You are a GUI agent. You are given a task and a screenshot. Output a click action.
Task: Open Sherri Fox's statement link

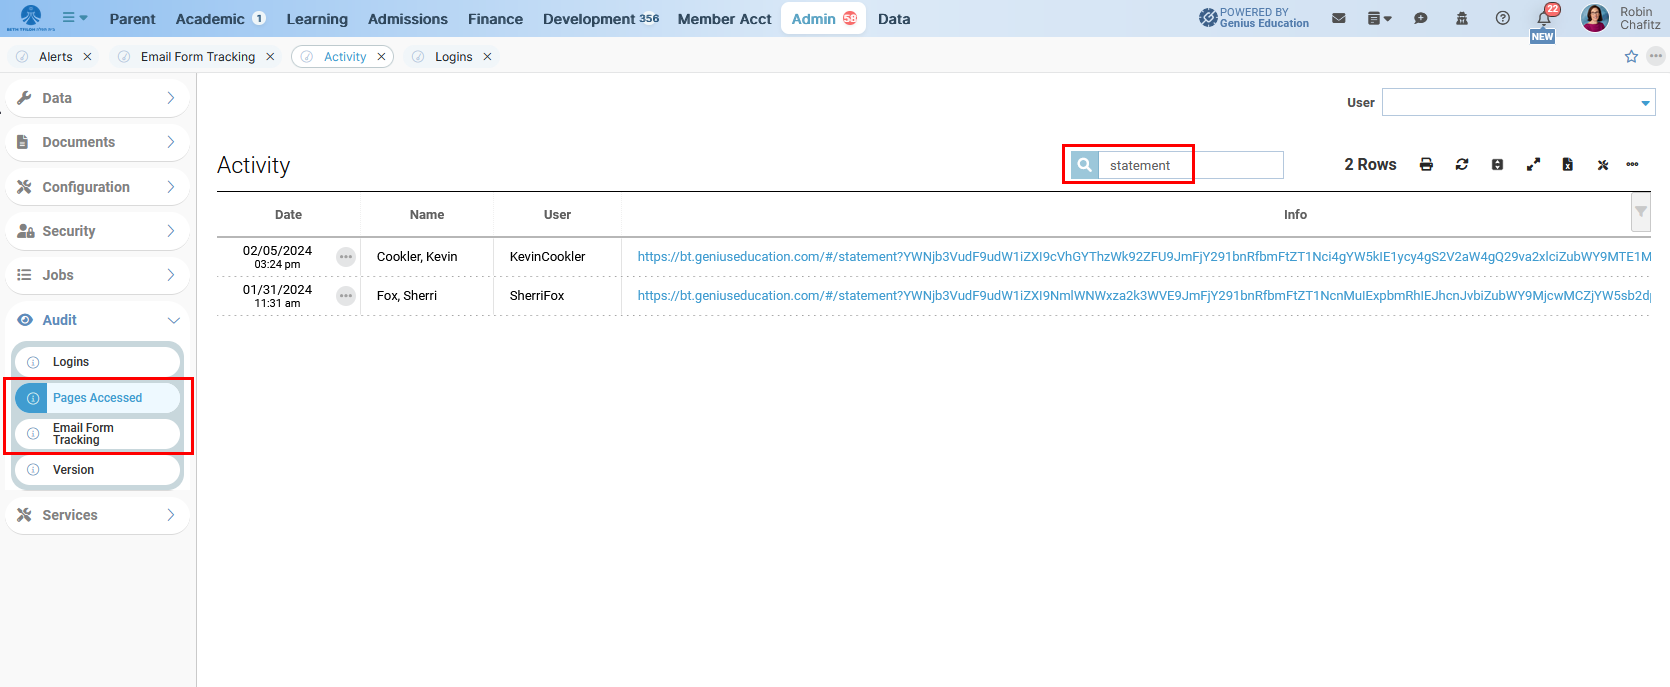1143,296
